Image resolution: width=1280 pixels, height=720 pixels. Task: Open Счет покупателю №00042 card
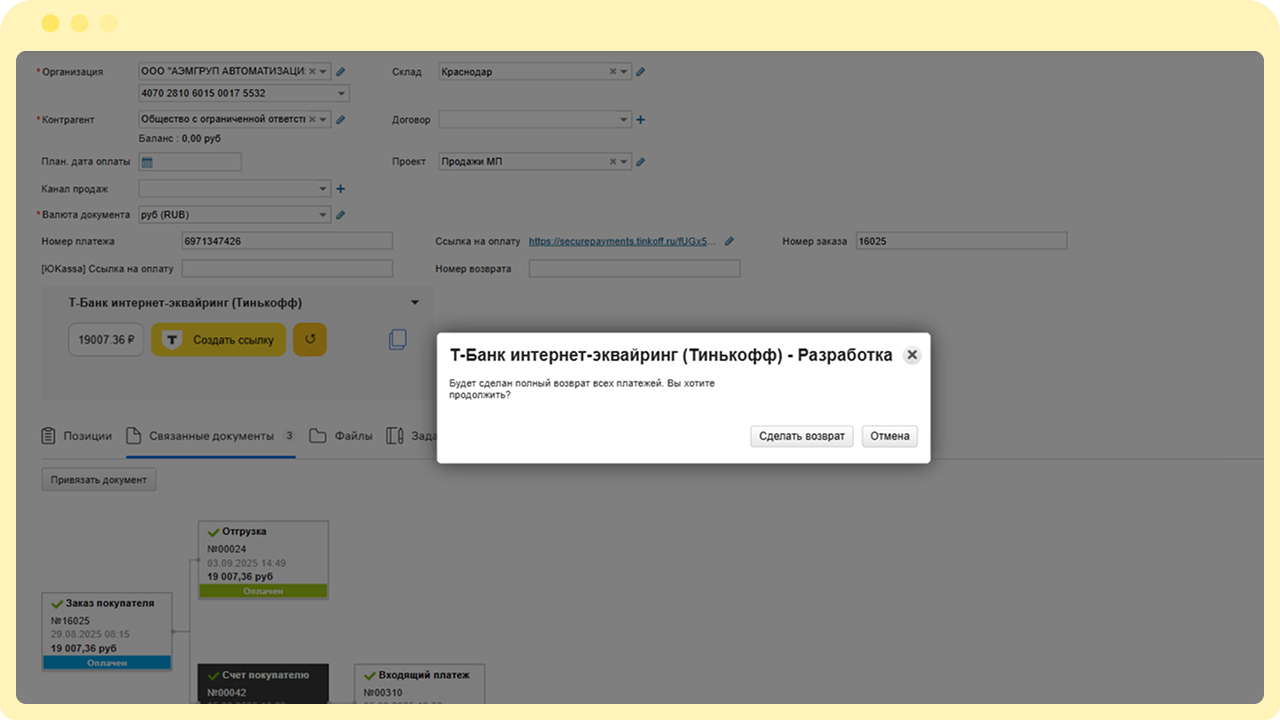coord(263,684)
